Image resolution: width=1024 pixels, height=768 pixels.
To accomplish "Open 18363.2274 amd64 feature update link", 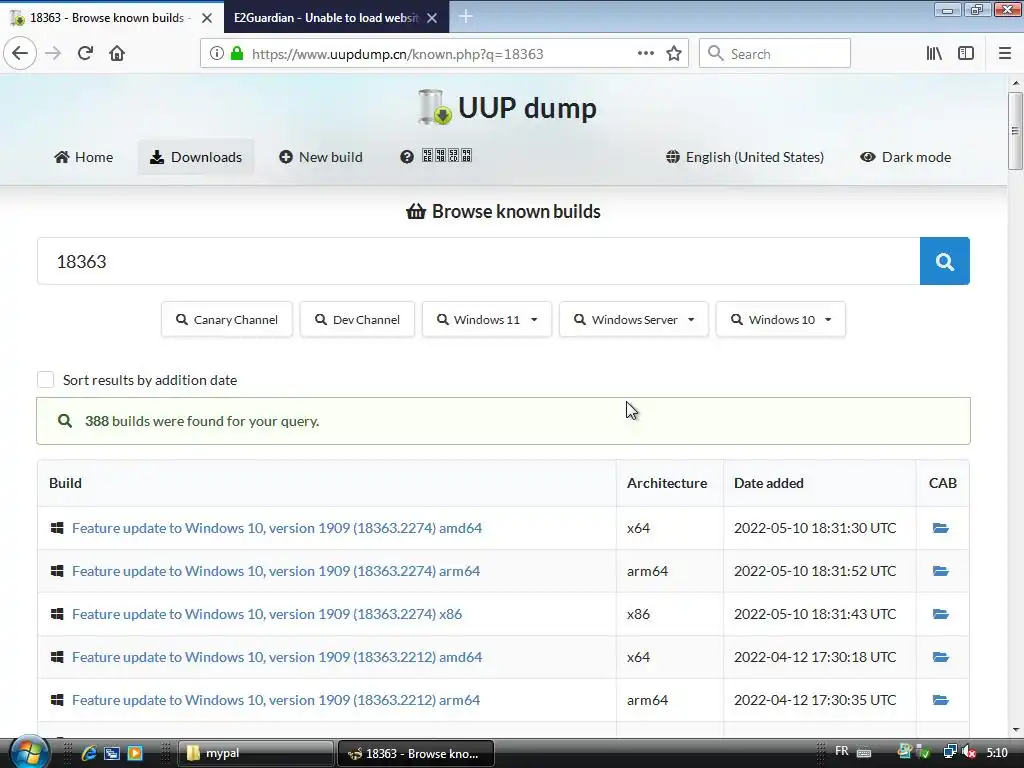I will point(277,528).
